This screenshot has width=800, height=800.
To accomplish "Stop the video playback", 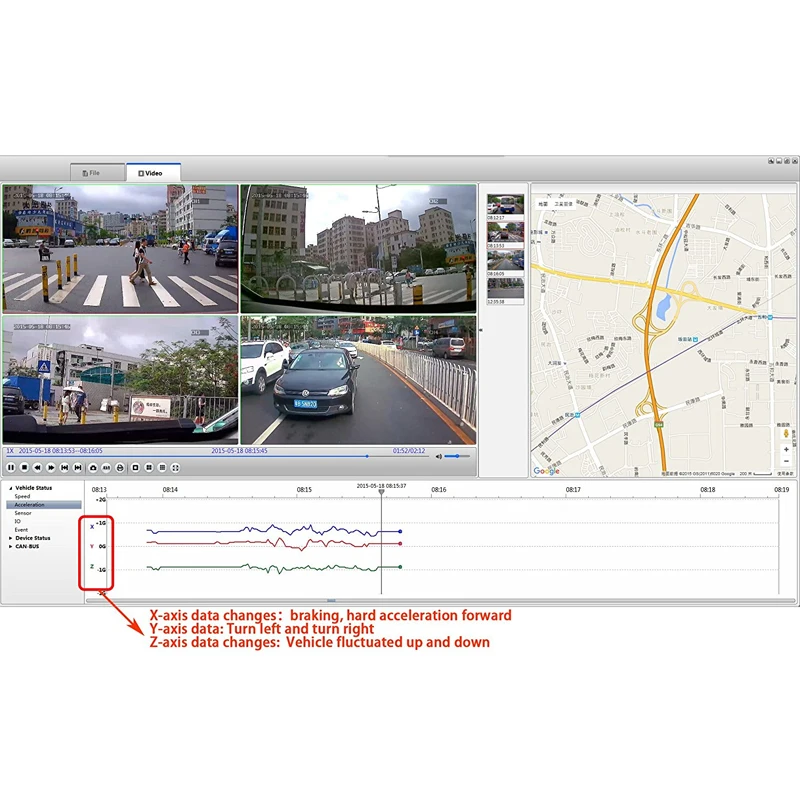I will coord(24,467).
